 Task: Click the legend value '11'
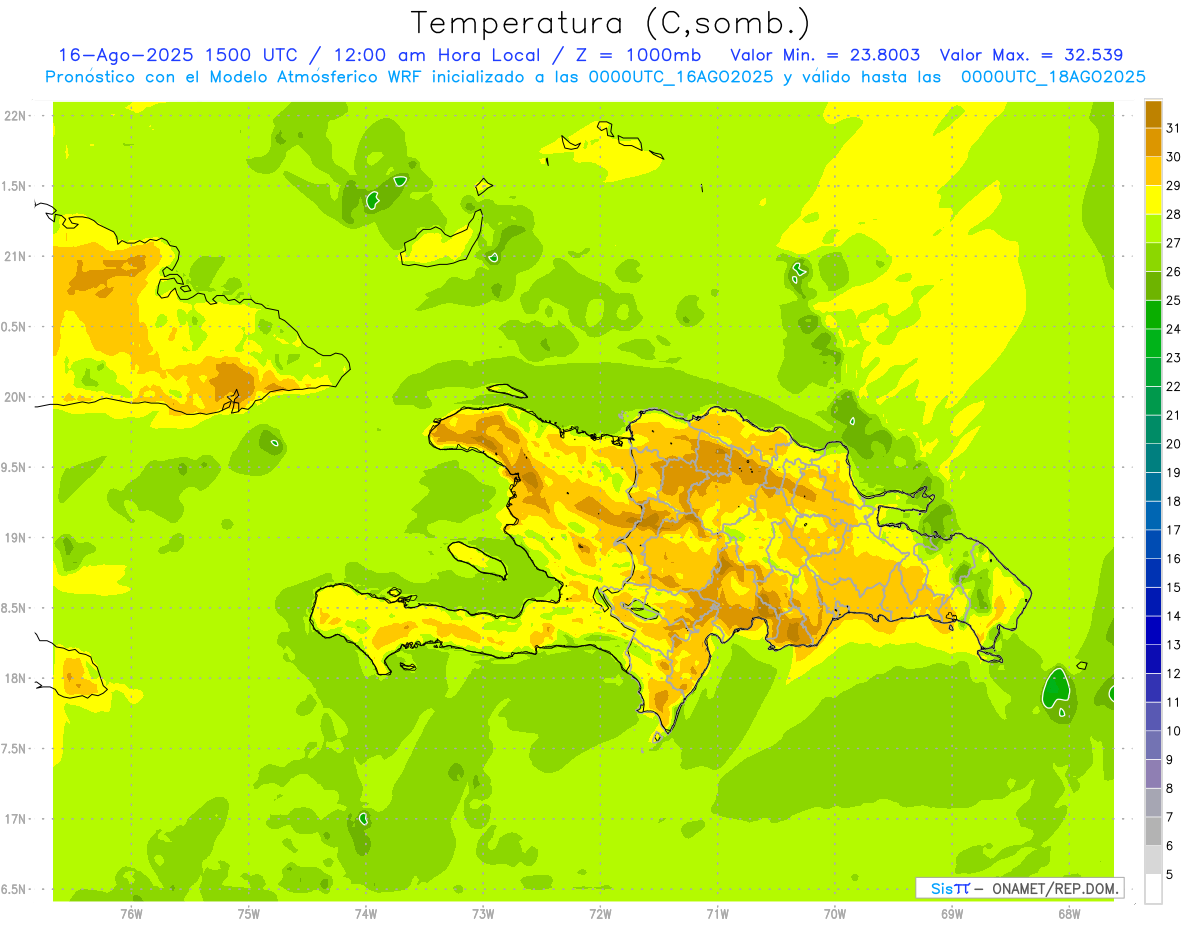tap(1173, 702)
